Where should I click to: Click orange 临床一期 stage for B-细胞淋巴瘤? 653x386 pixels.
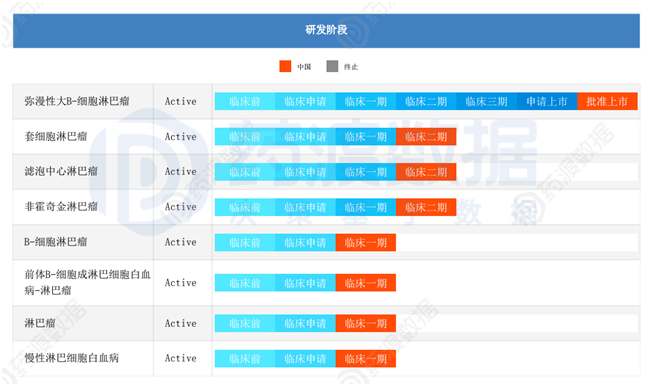tap(366, 242)
